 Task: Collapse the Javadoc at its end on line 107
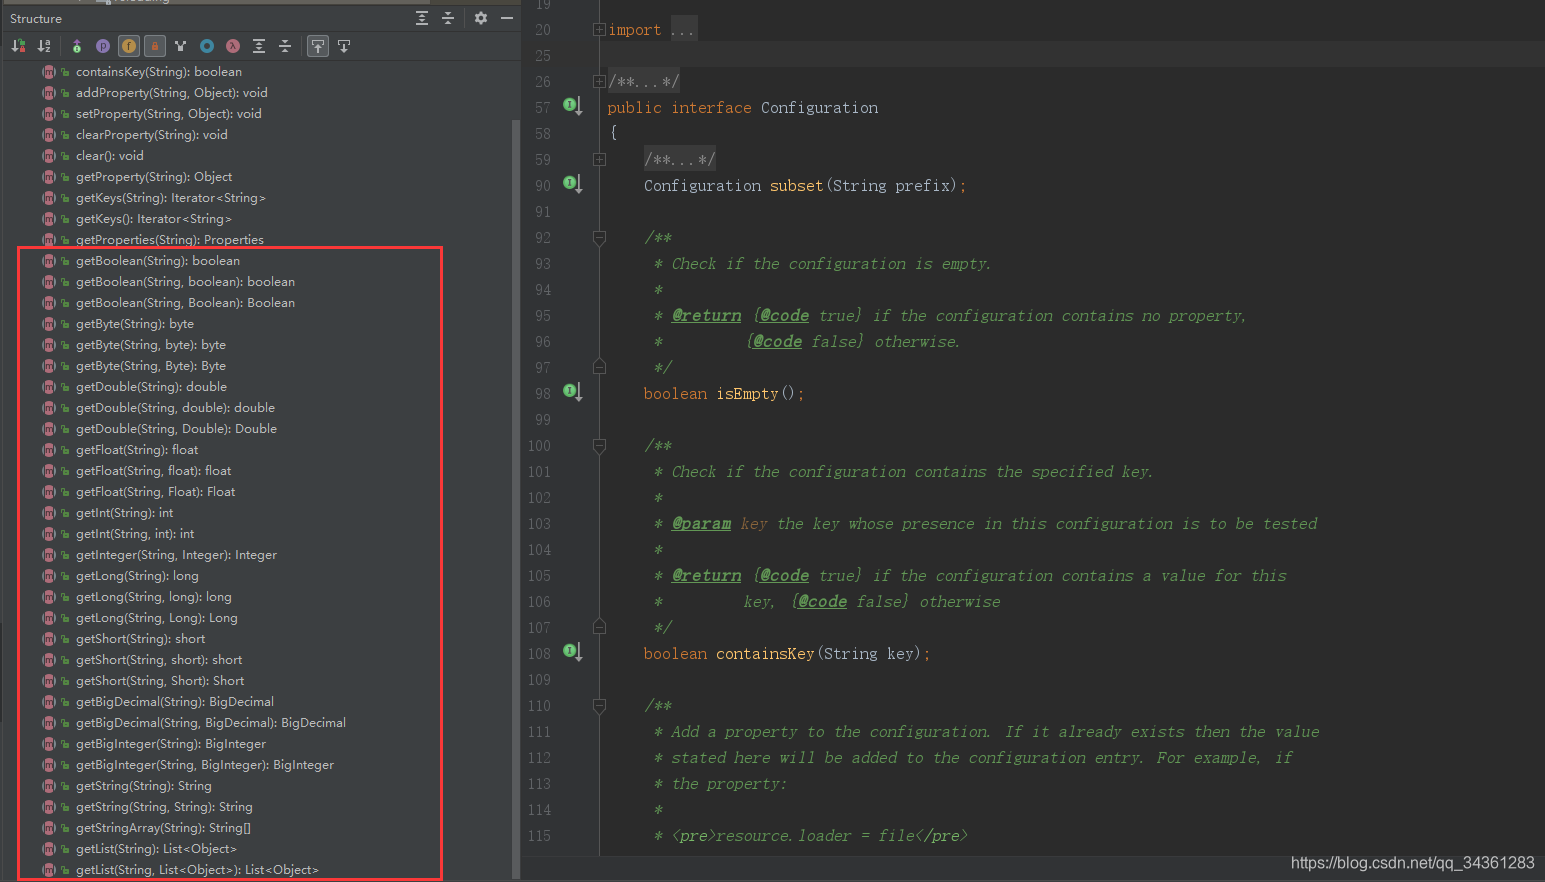(599, 627)
